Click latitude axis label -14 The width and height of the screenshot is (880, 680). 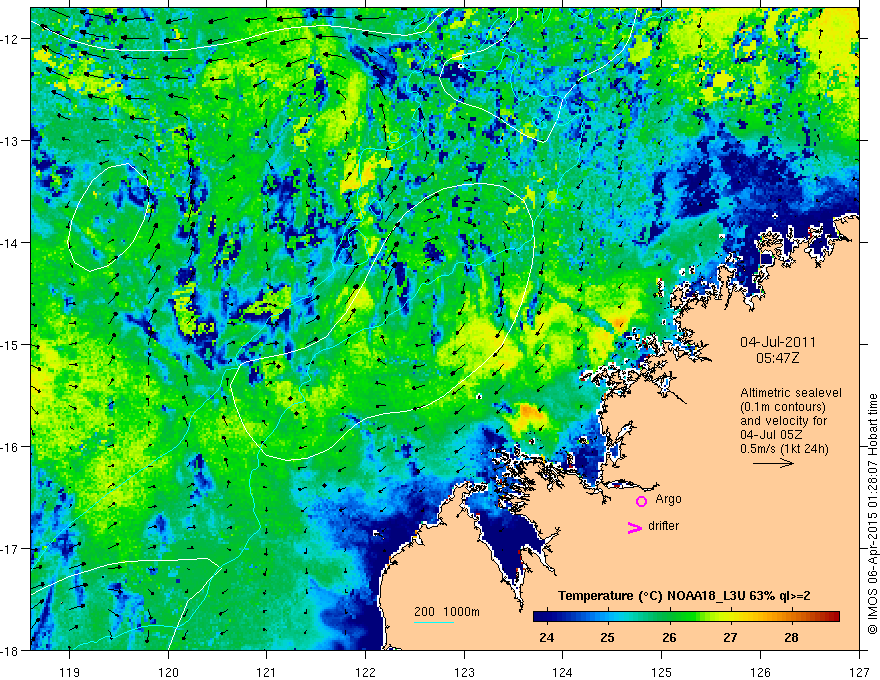10,243
